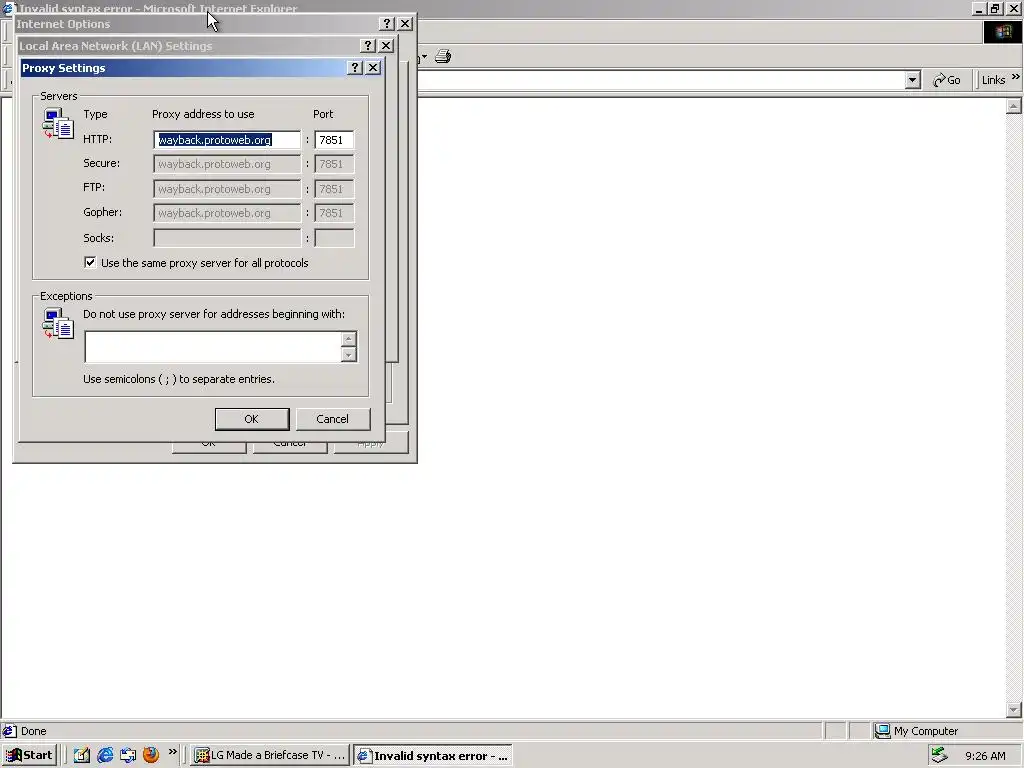Click the Print icon in IE toolbar

443,56
